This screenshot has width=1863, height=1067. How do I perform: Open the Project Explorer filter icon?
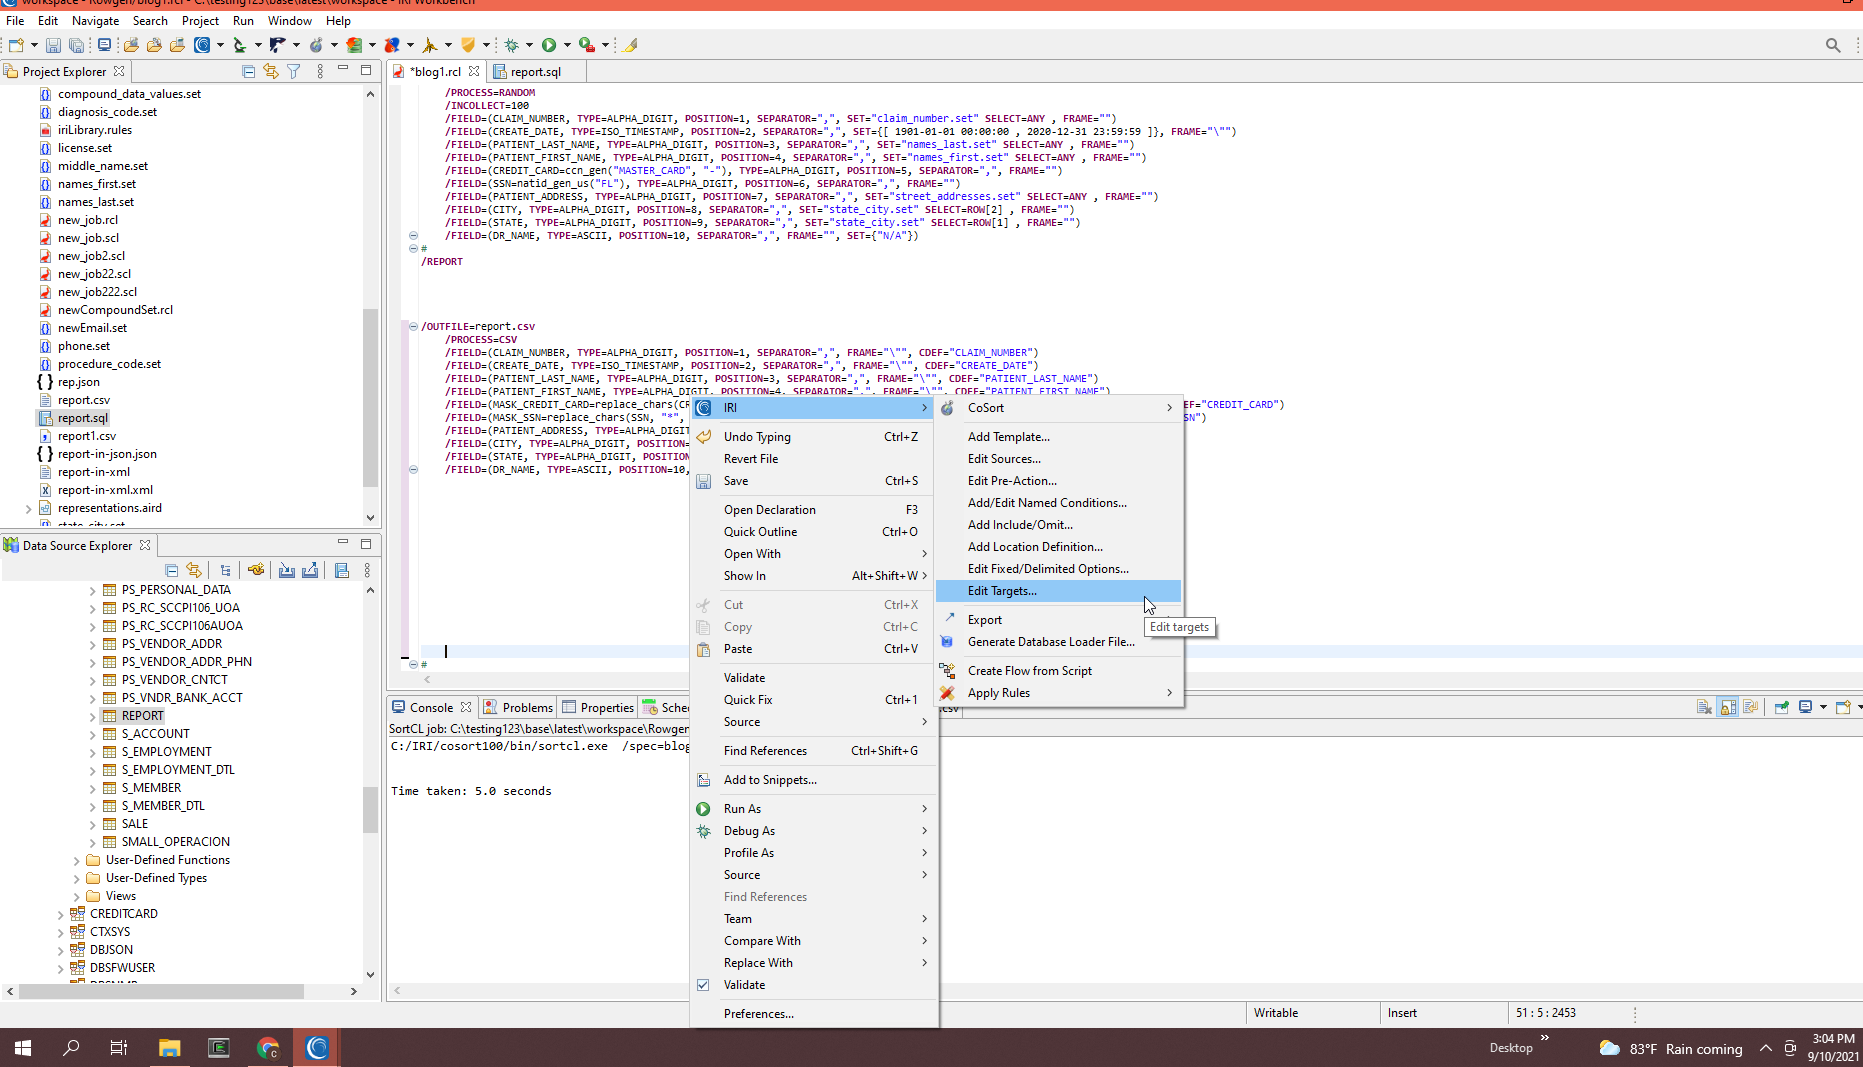293,71
